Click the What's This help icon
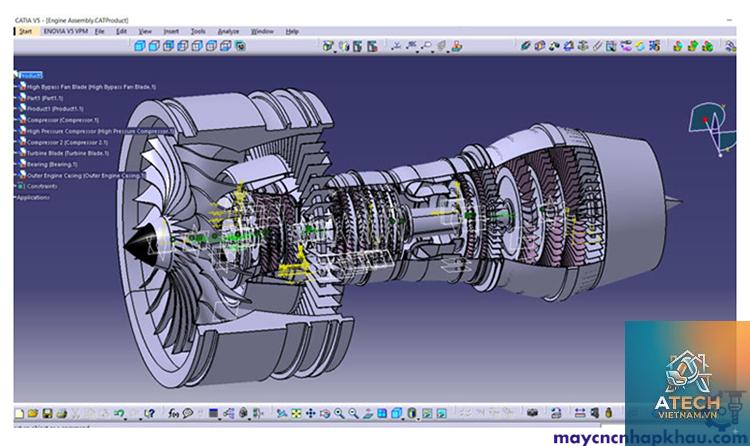Viewport: 750px width, 446px height. coord(150,413)
